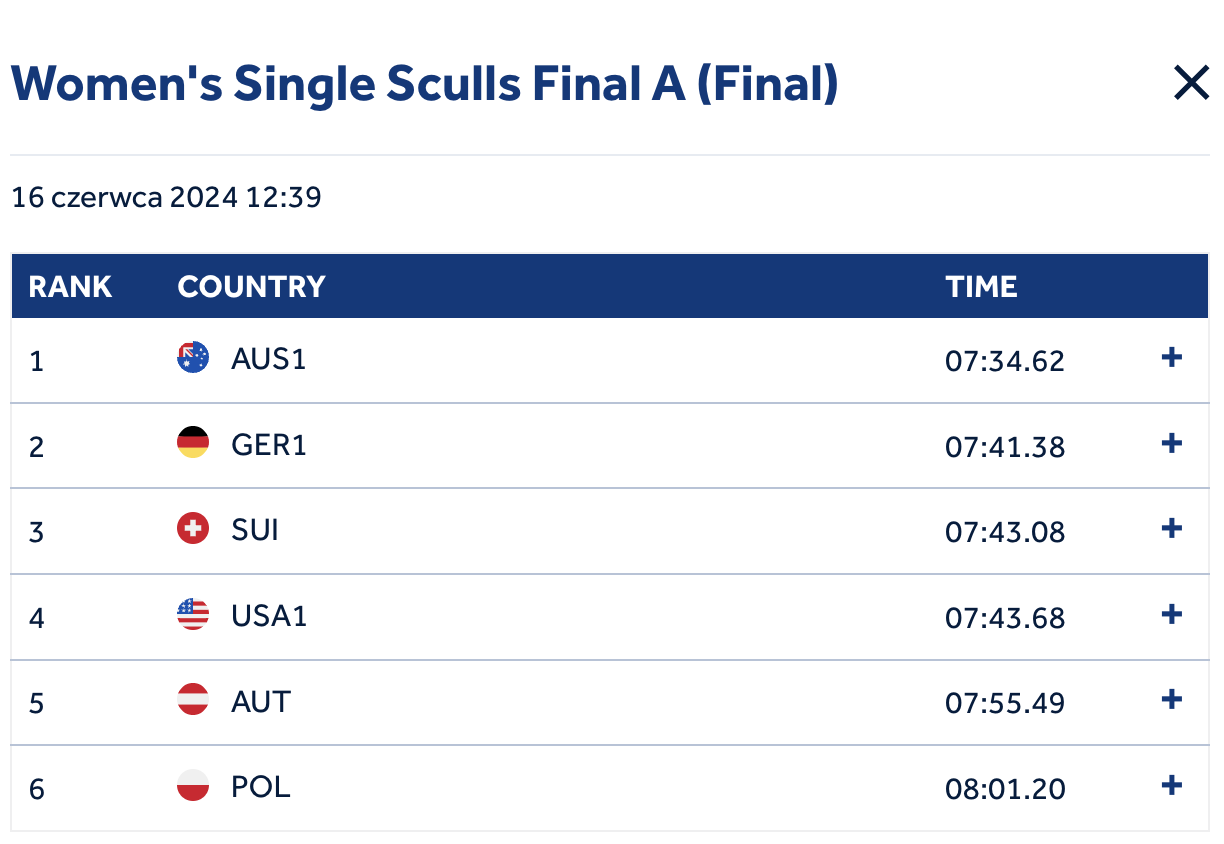The image size is (1224, 844).
Task: Click the Polish flag icon
Action: [x=193, y=786]
